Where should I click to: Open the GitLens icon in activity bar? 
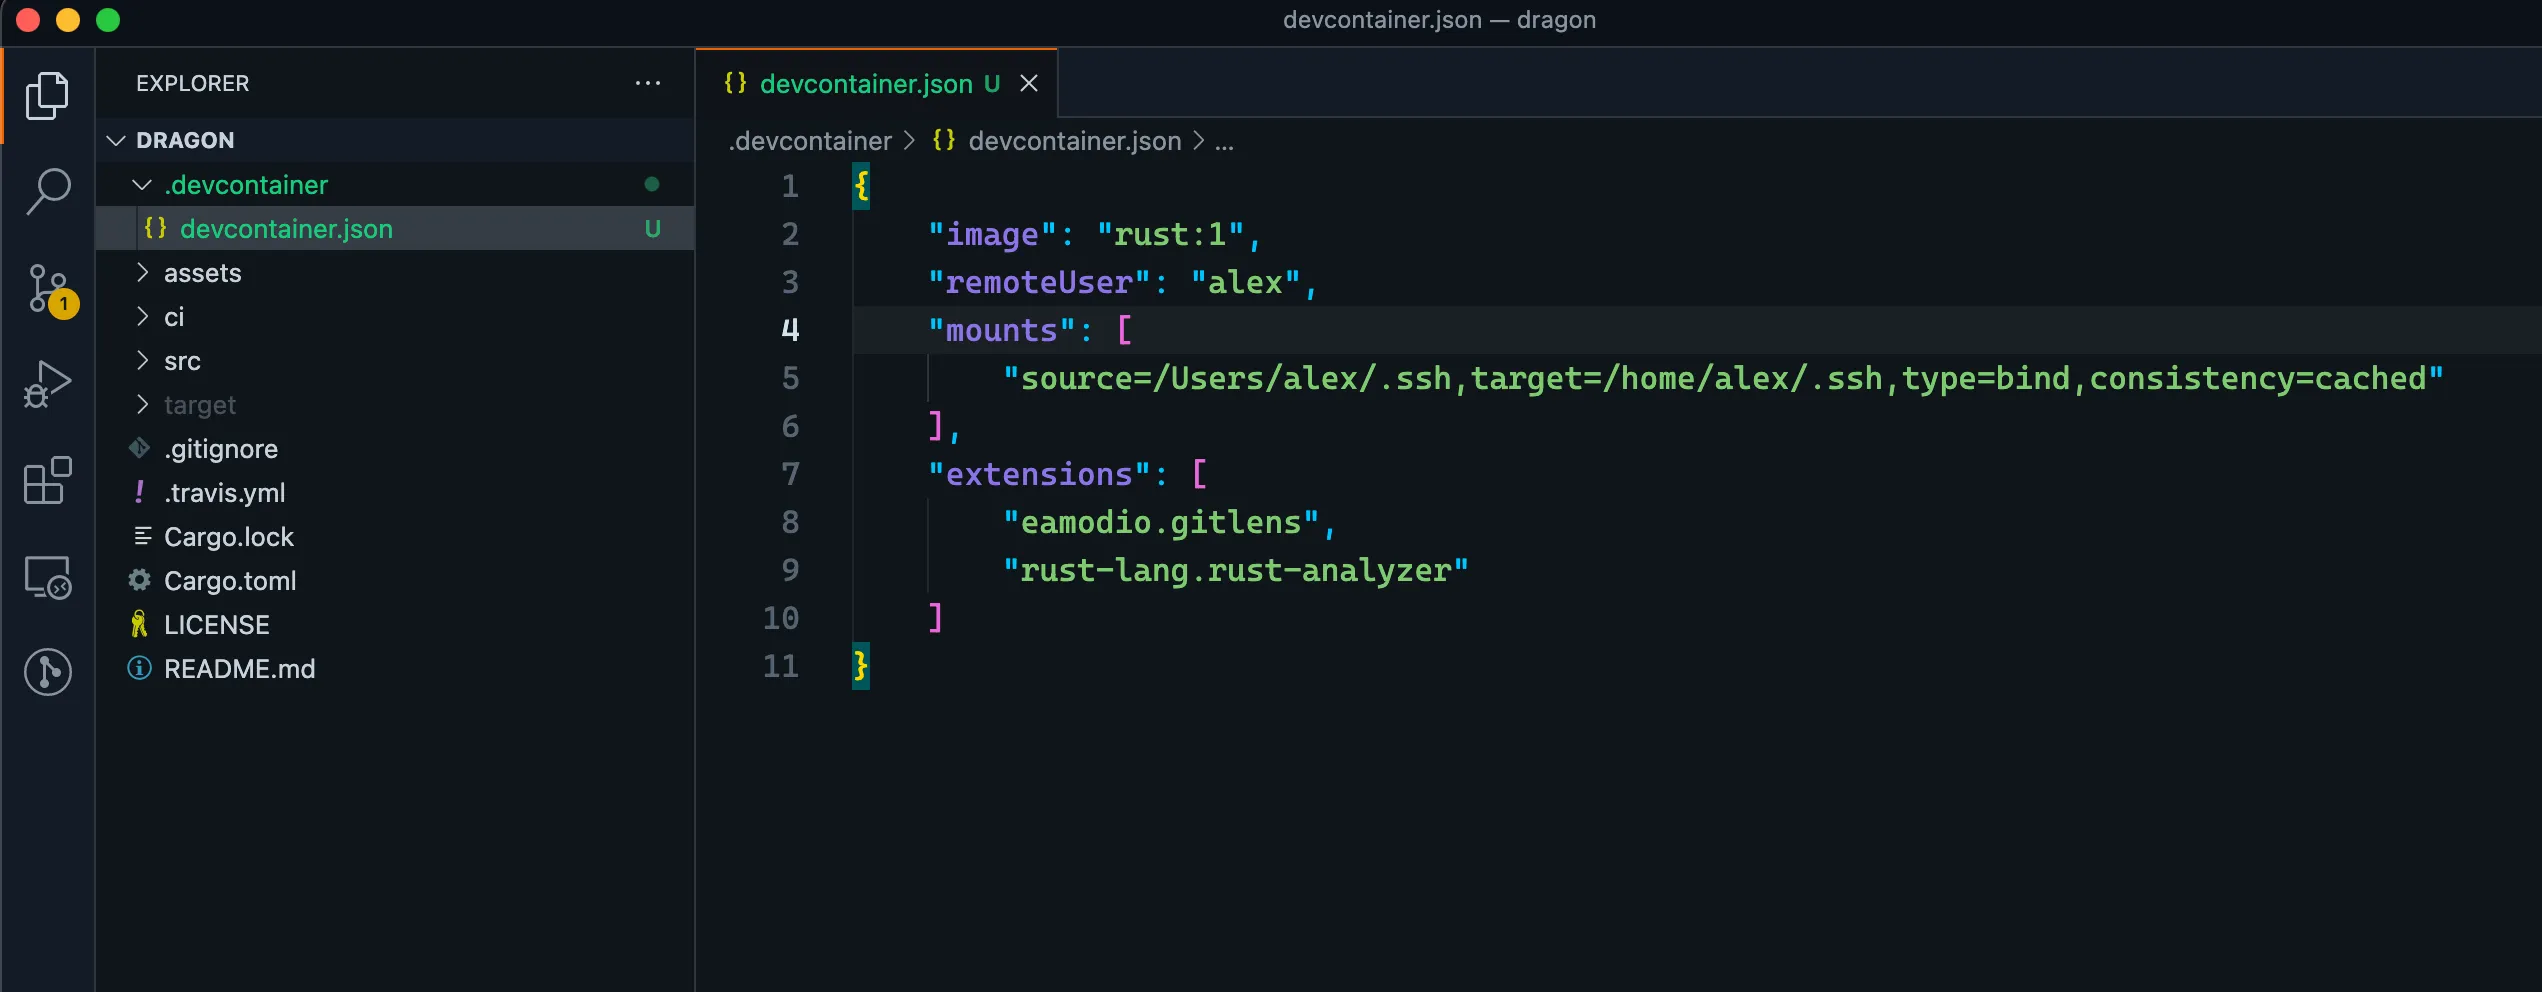[x=47, y=672]
